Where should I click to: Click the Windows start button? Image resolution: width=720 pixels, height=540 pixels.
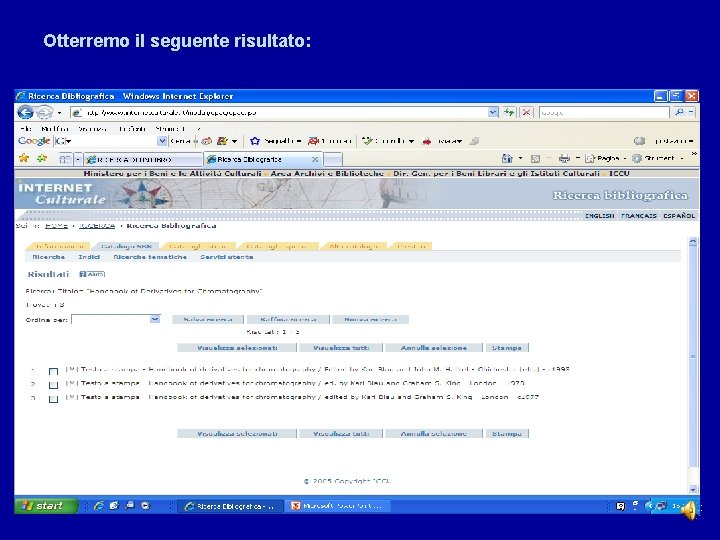pos(46,506)
